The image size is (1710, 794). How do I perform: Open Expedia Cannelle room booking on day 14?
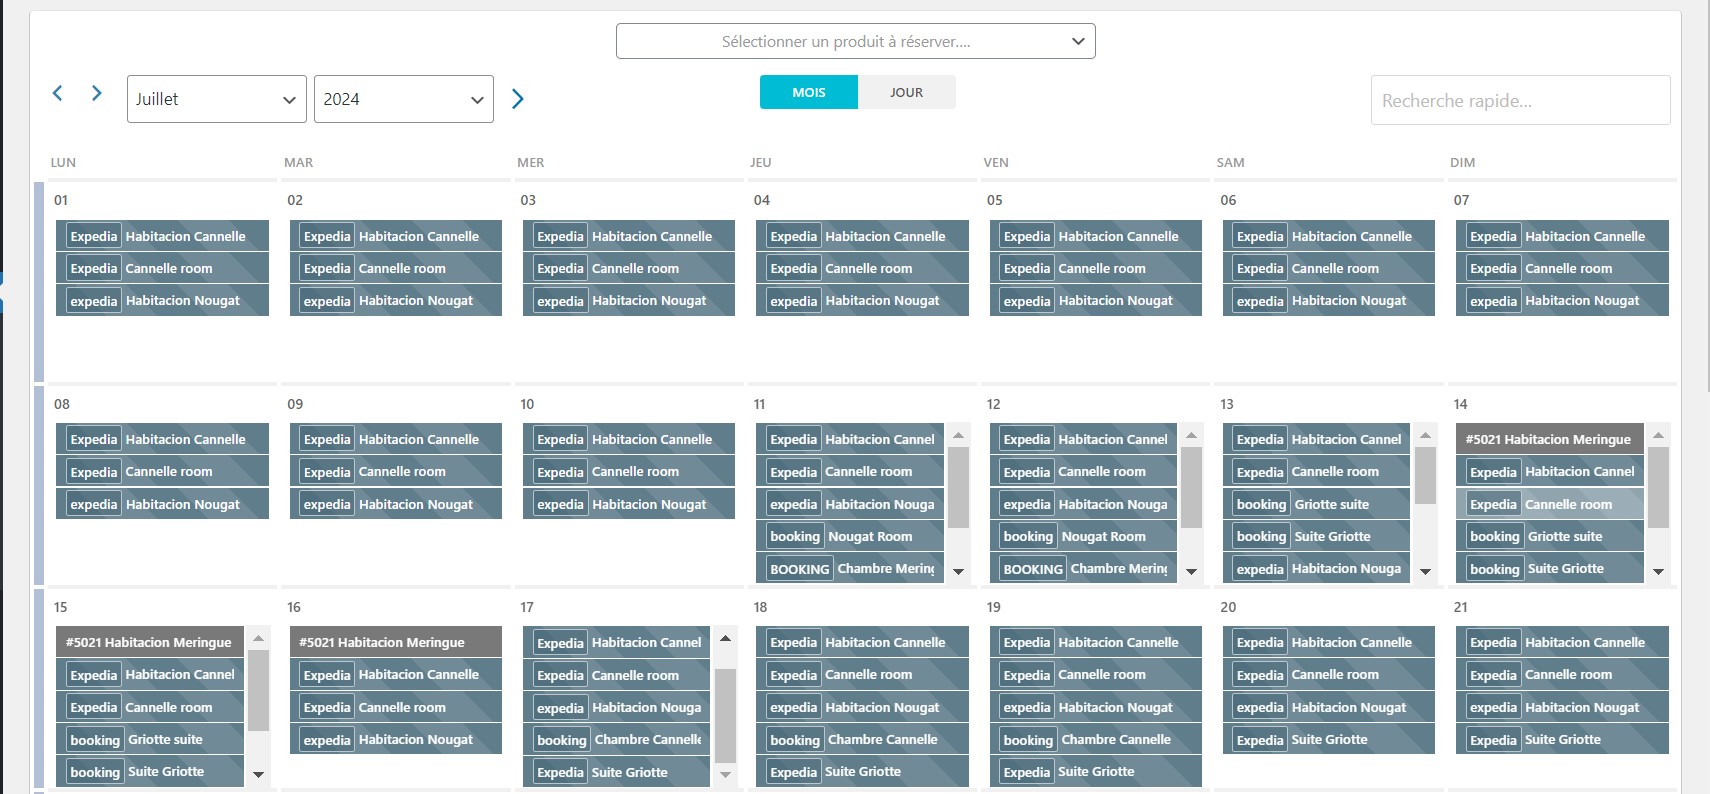1550,504
